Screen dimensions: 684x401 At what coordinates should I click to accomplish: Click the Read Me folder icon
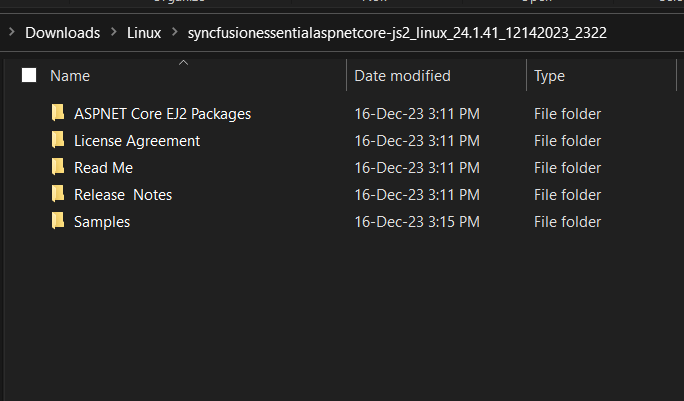58,167
